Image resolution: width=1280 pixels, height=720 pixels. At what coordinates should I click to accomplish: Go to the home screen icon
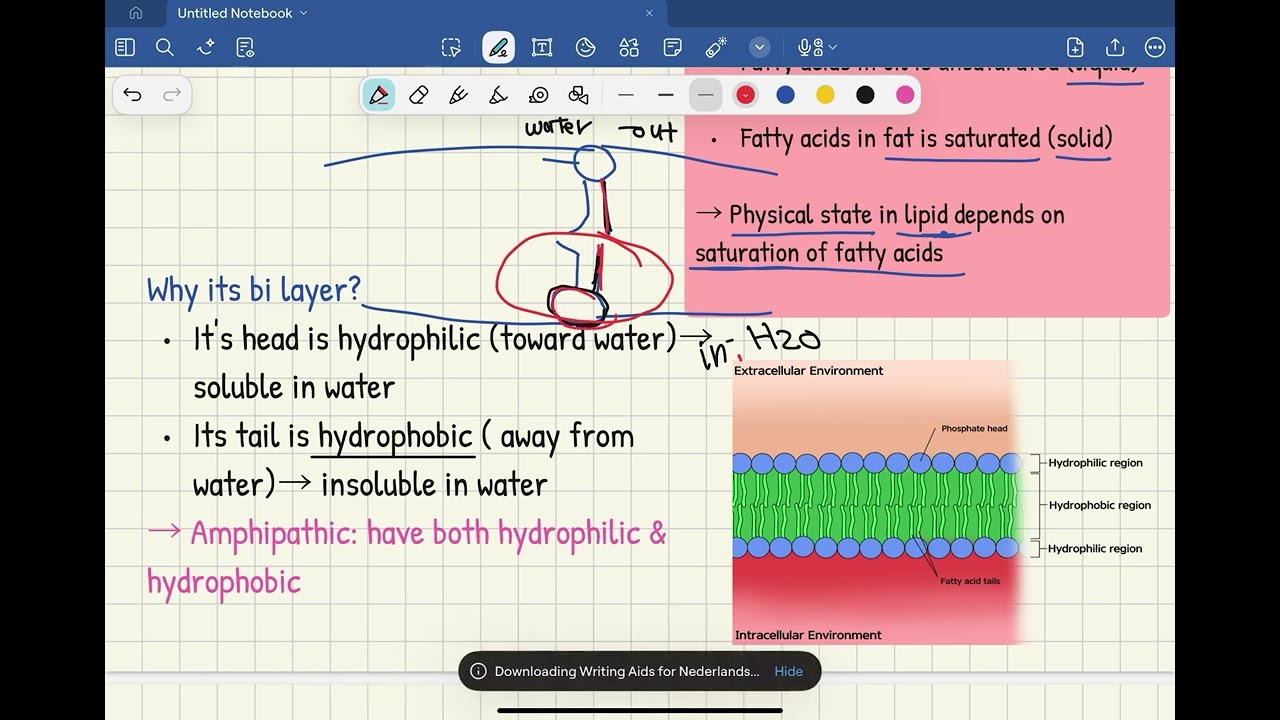[x=136, y=13]
